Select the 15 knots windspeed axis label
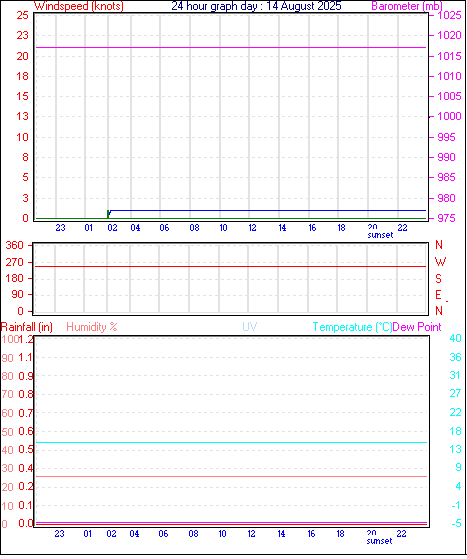 [22, 96]
